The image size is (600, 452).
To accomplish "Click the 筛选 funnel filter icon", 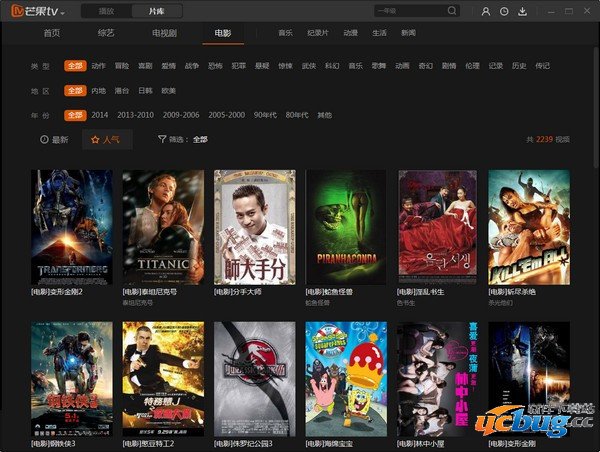I will coord(162,140).
